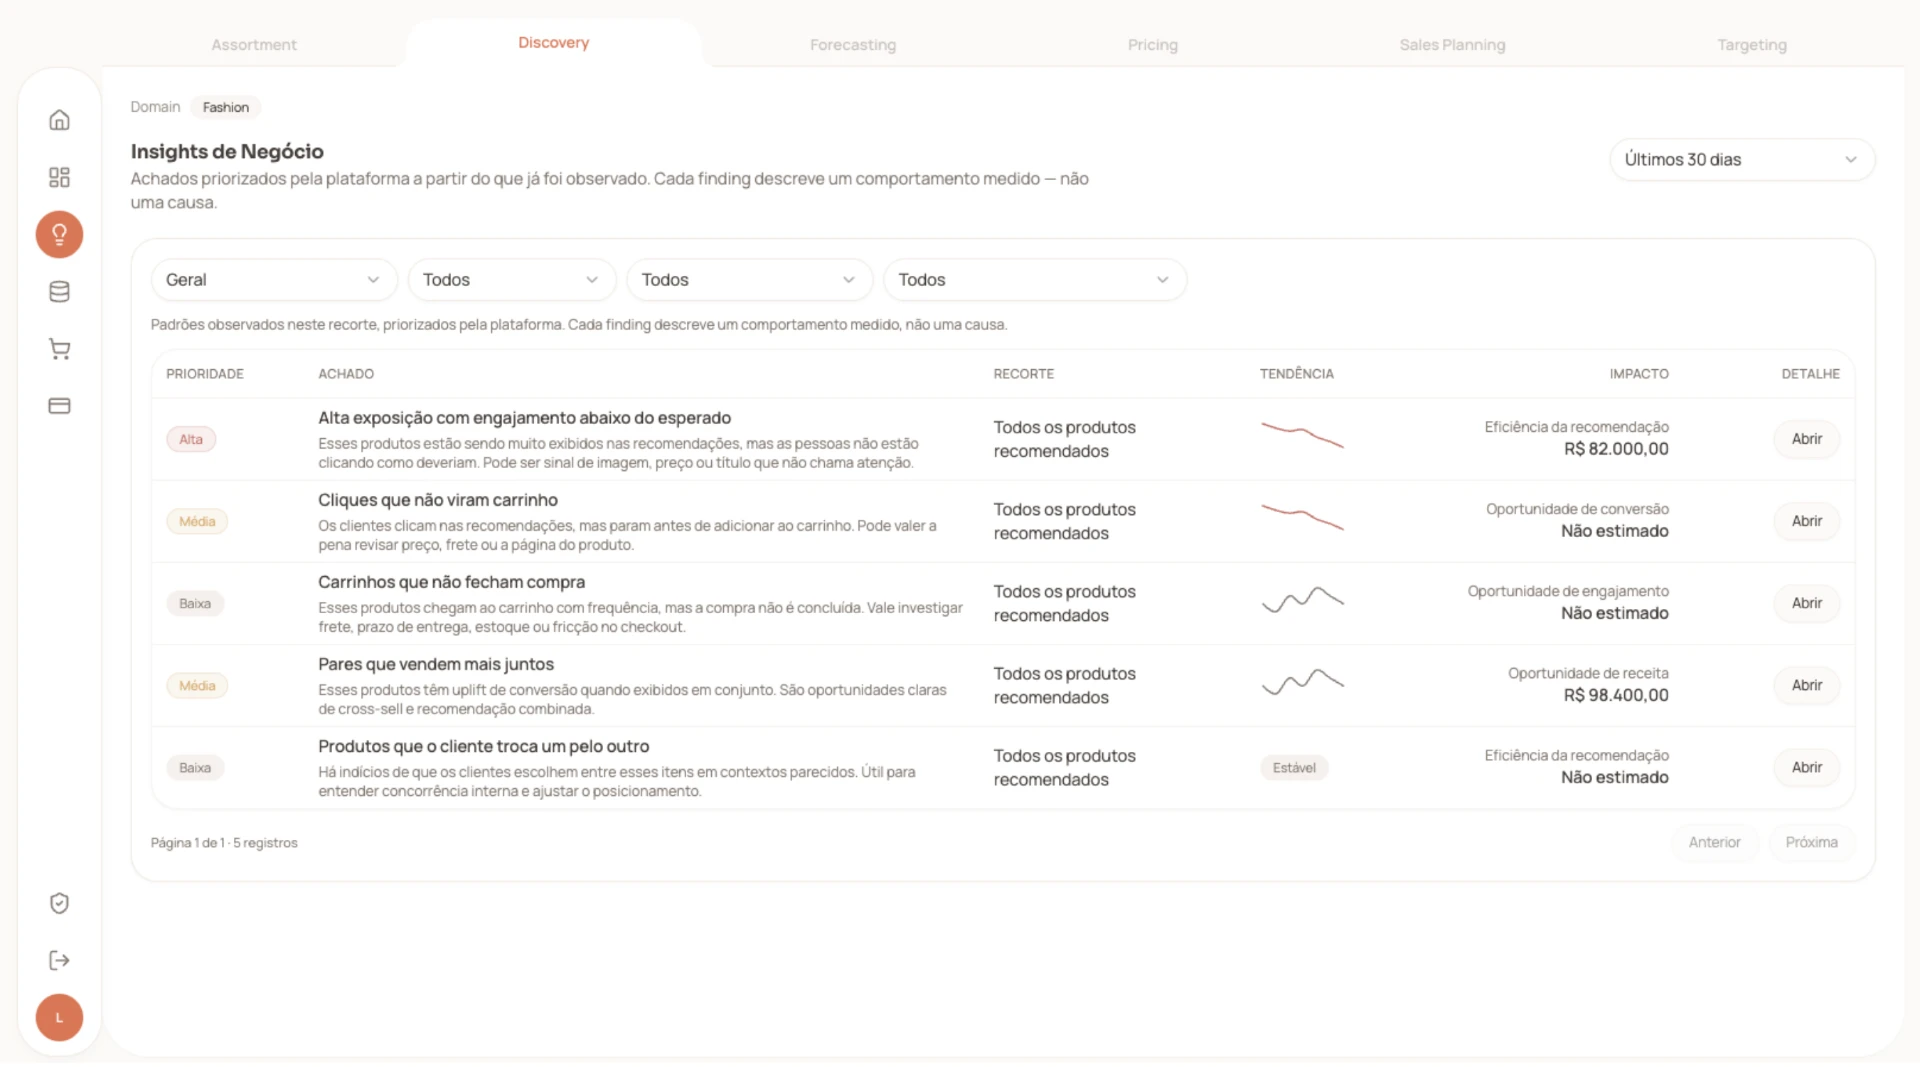Click the Próxima pagination button
This screenshot has width=1920, height=1067.
1811,842
